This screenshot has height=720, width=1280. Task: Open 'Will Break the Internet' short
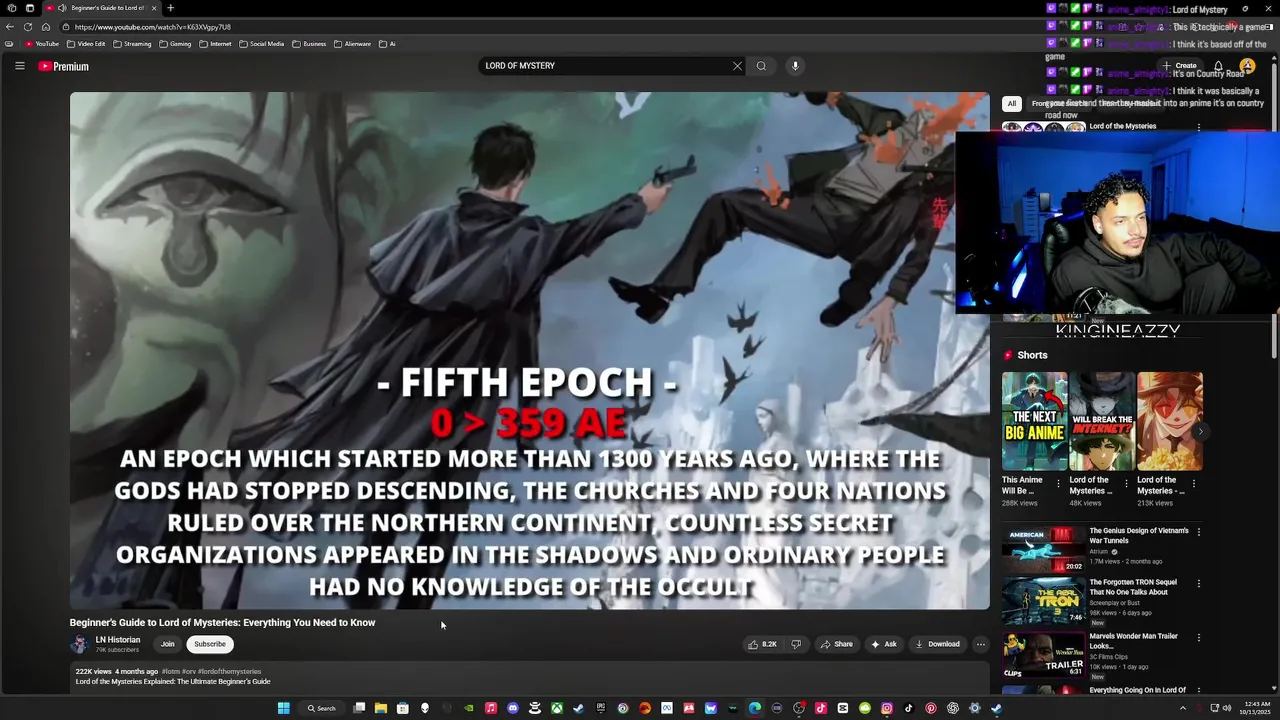point(1102,421)
